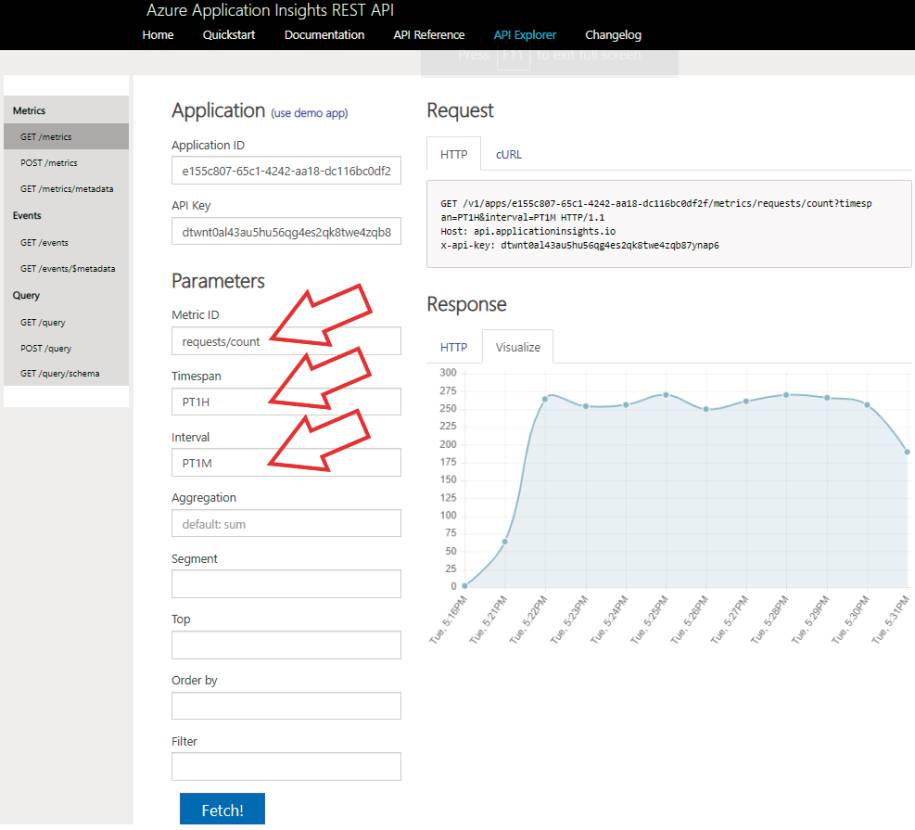Viewport: 915px width, 830px height.
Task: Select API Explorer in top navigation
Action: point(525,35)
